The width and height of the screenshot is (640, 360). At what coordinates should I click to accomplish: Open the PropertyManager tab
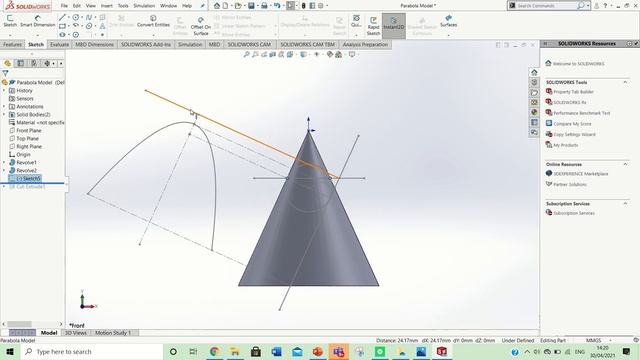20,63
